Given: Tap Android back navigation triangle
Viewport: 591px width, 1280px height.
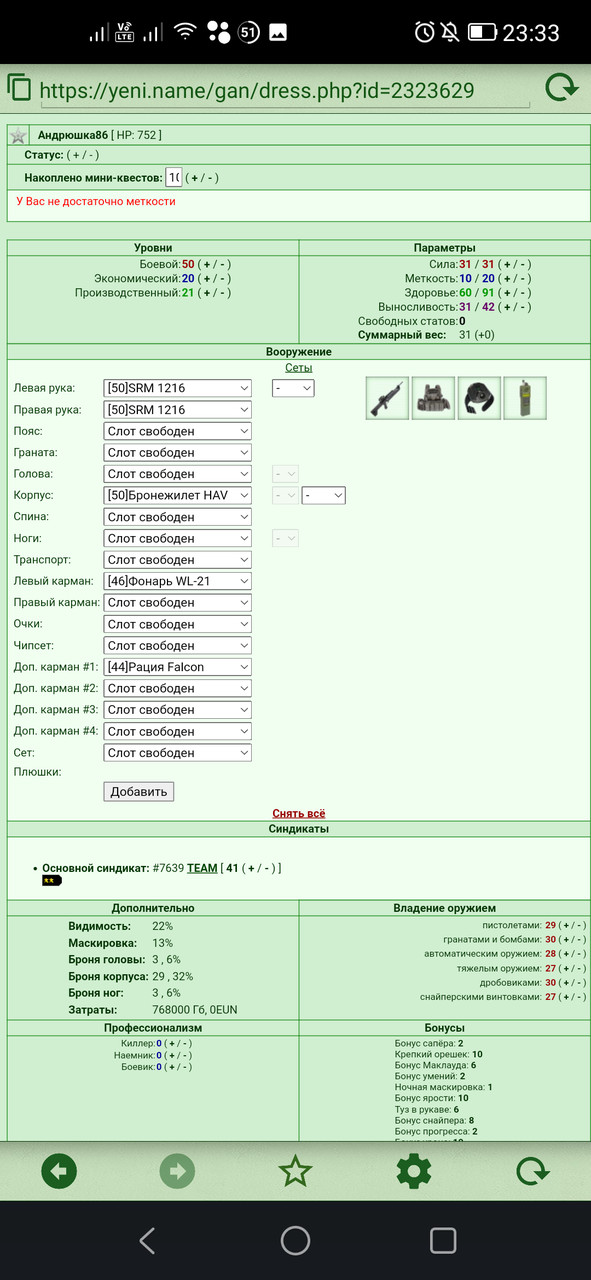Looking at the screenshot, I should [147, 1241].
